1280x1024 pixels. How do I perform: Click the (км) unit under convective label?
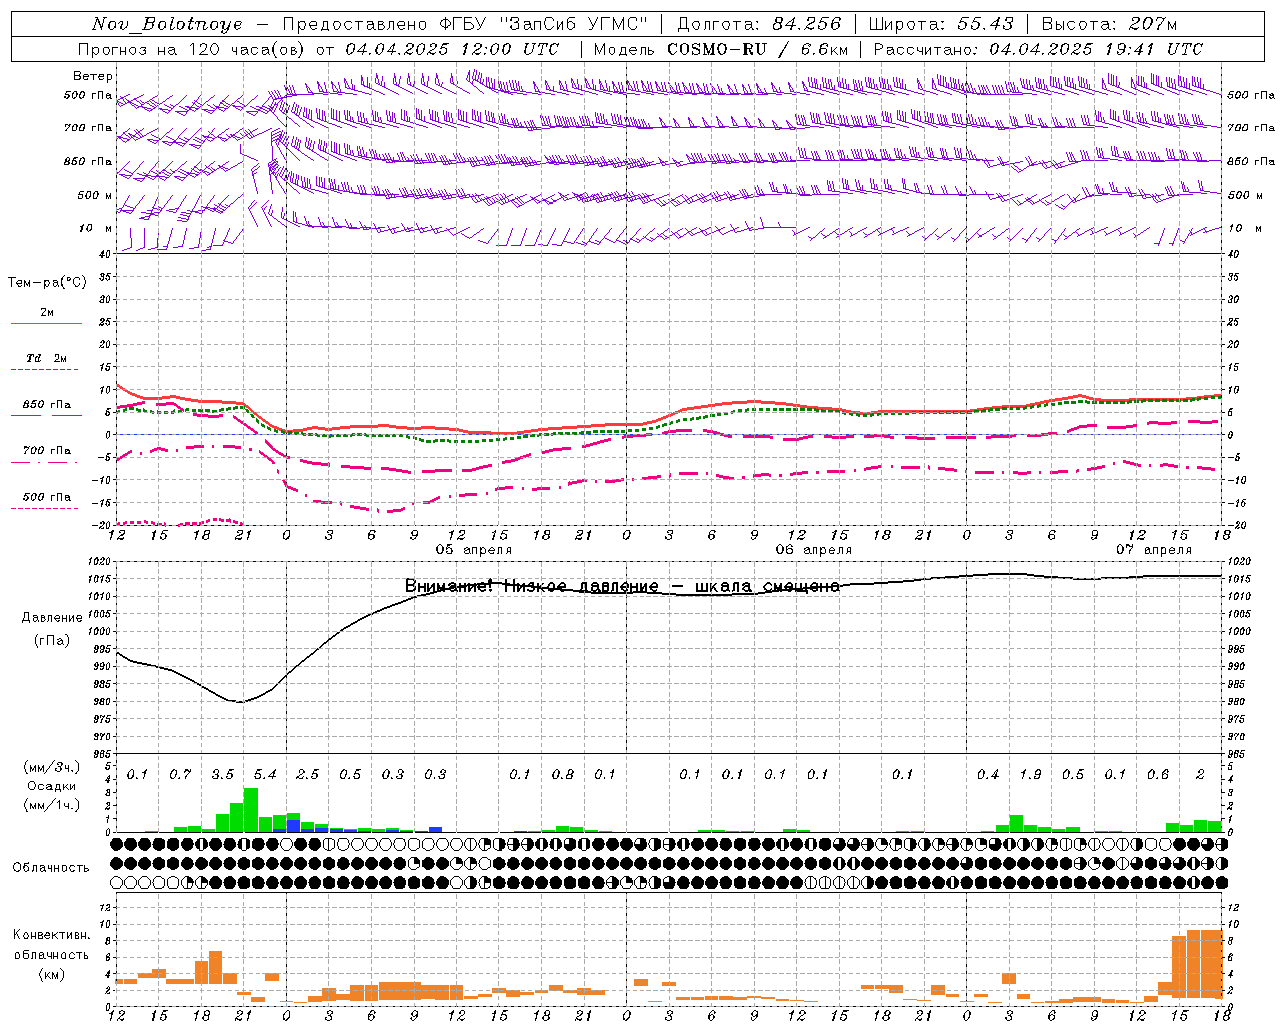tap(51, 974)
